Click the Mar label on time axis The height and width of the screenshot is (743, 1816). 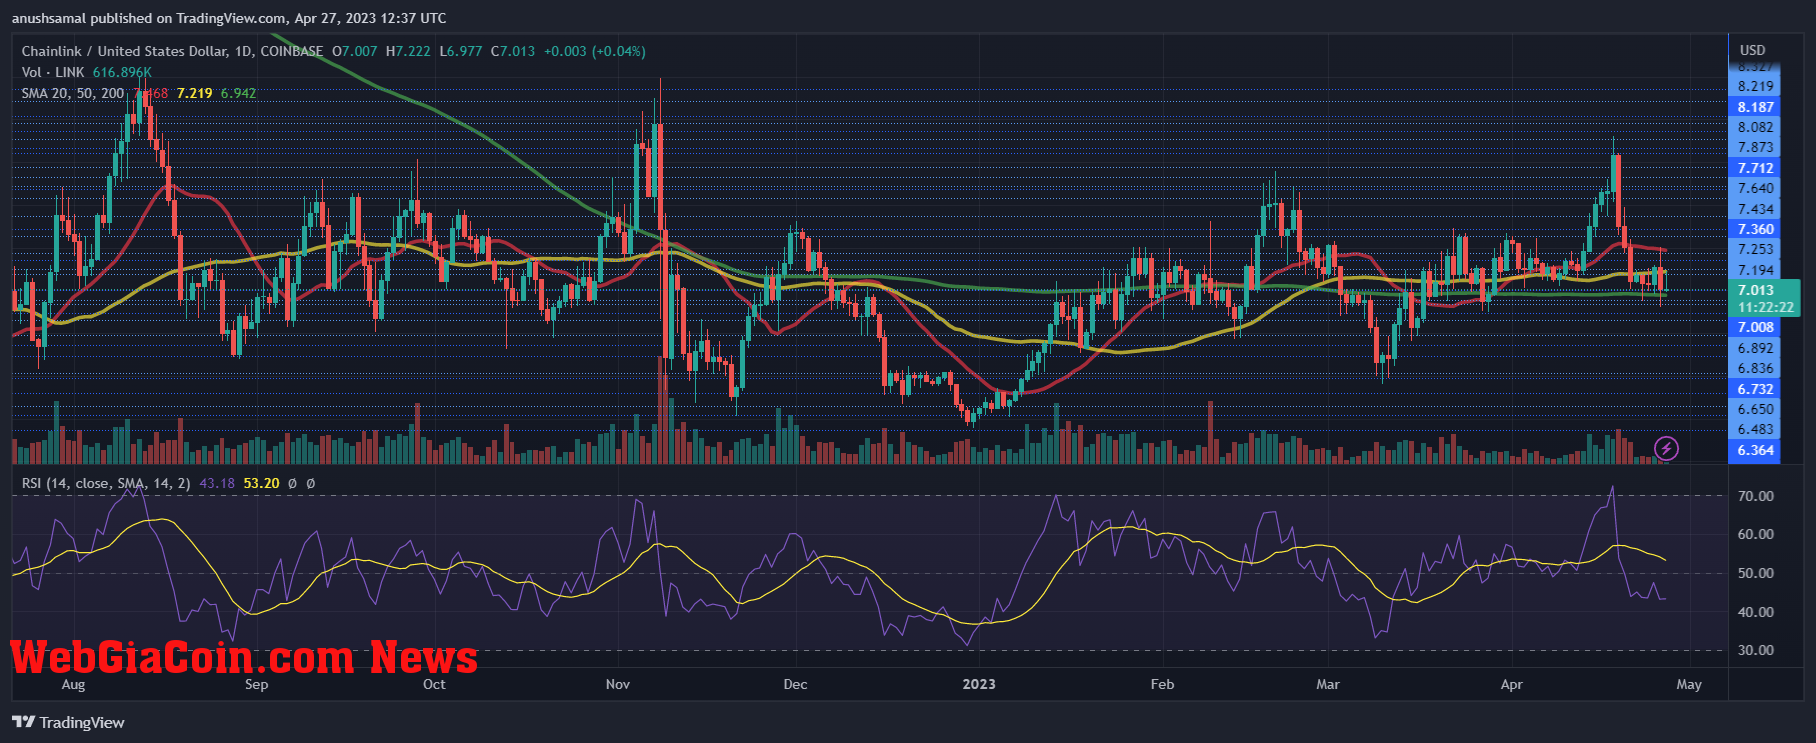[x=1328, y=685]
